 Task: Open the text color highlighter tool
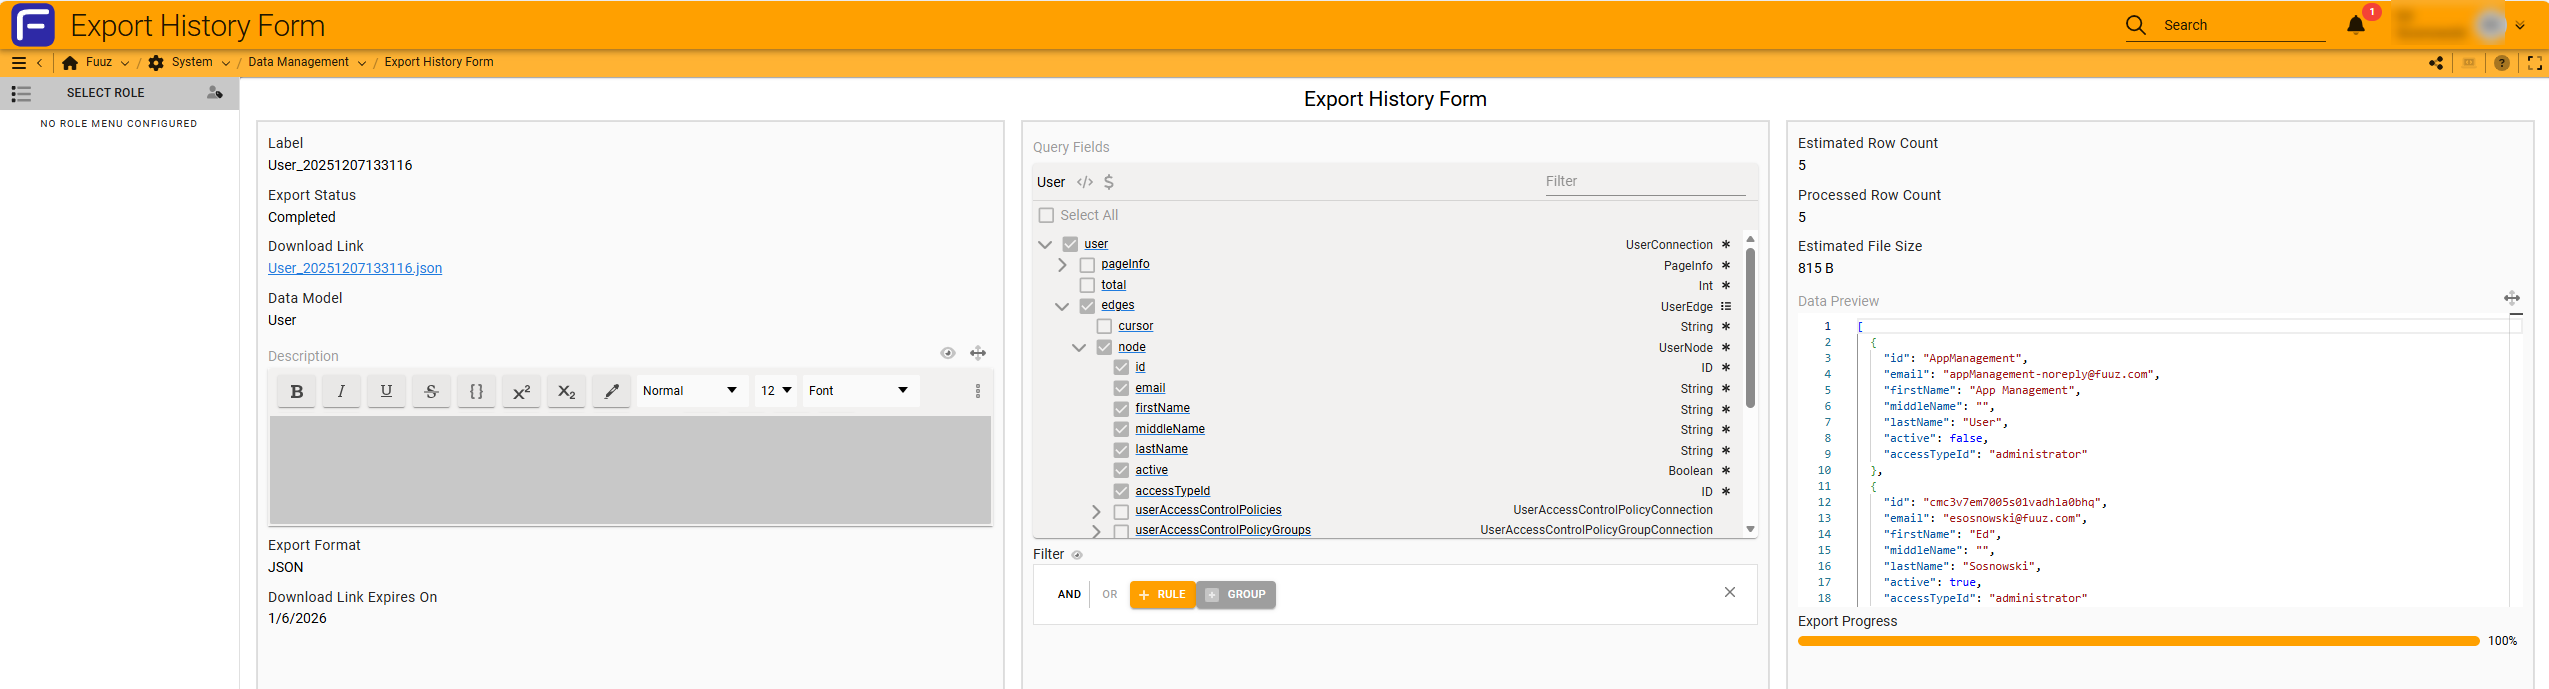(x=611, y=391)
